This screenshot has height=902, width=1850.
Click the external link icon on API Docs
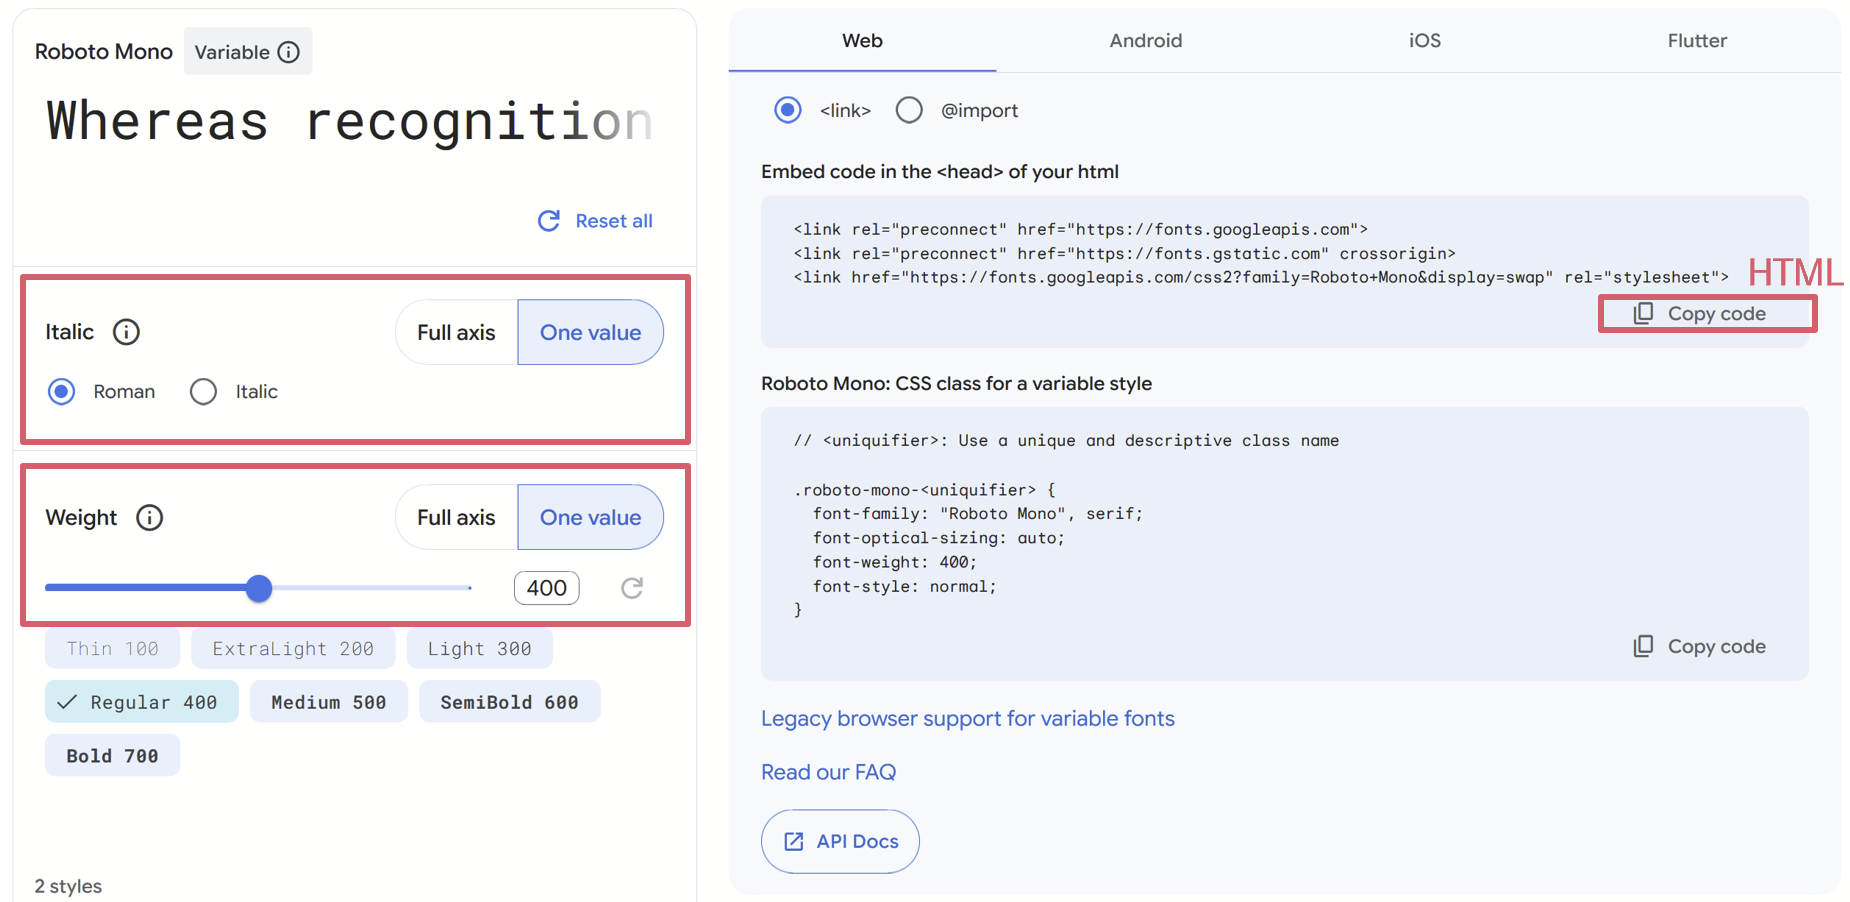(794, 842)
